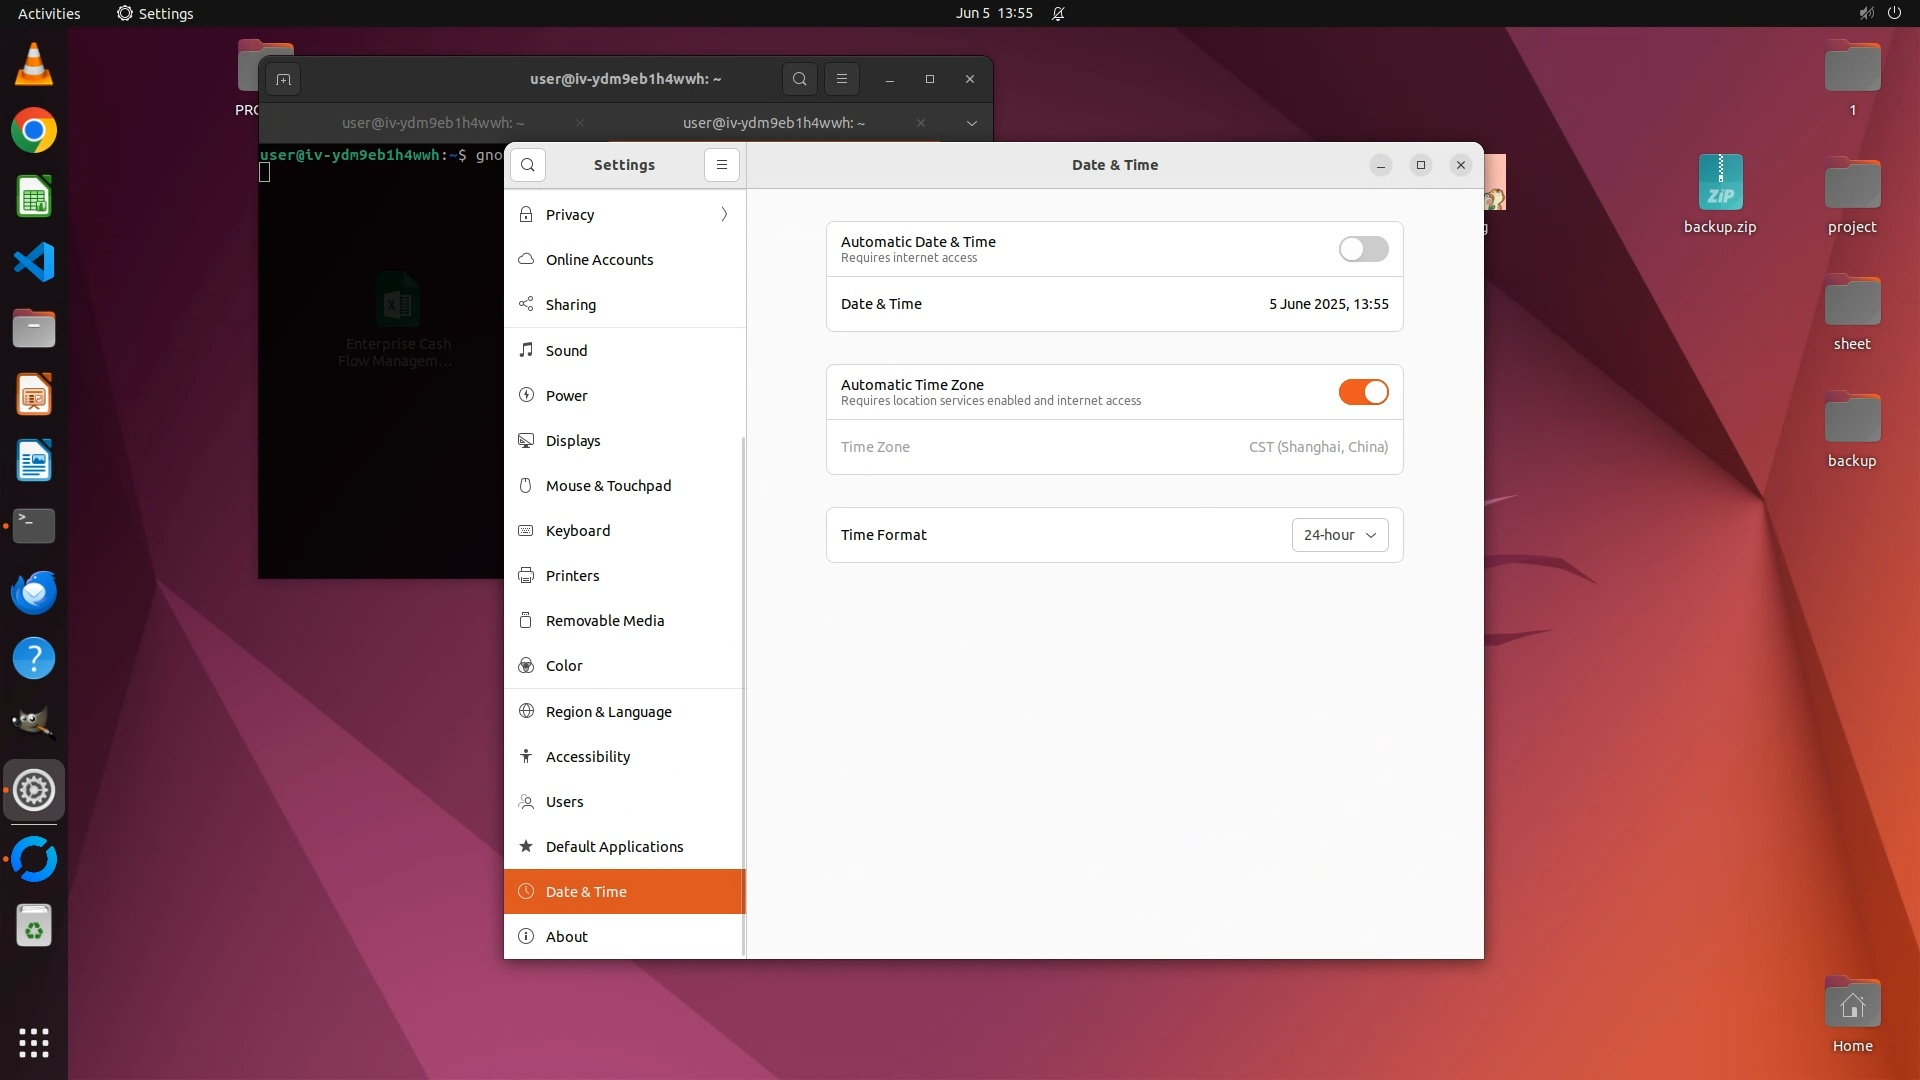This screenshot has width=1920, height=1080.
Task: Disable Automatic Time Zone switch
Action: click(1363, 392)
